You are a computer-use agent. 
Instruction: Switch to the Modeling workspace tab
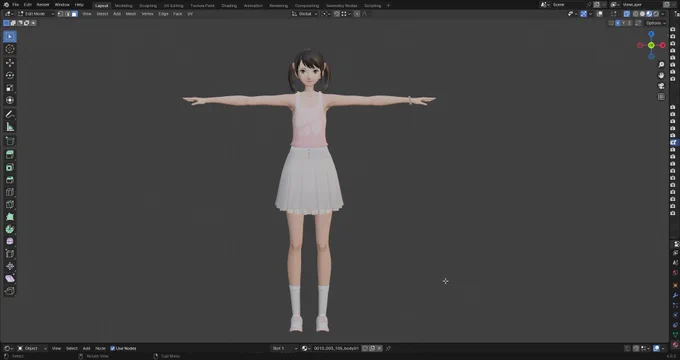(x=124, y=6)
